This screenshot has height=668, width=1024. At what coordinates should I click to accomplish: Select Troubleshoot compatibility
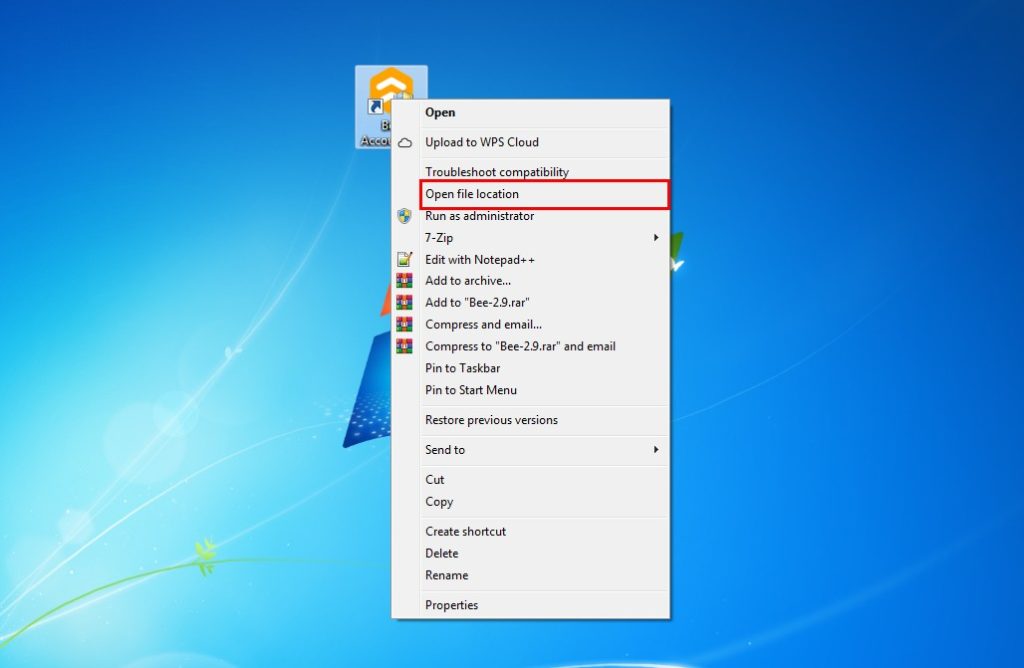pos(496,172)
